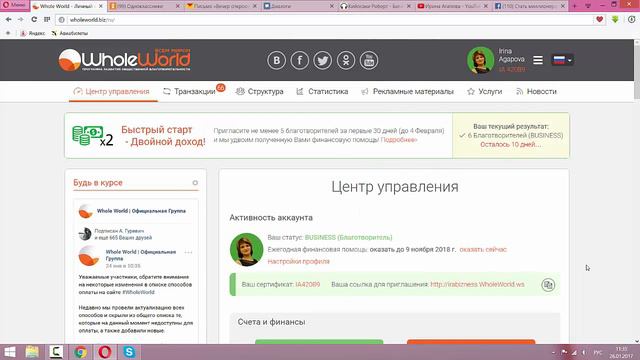Open Whole World | Официальная Группа header link
The image size is (640, 360).
[141, 211]
